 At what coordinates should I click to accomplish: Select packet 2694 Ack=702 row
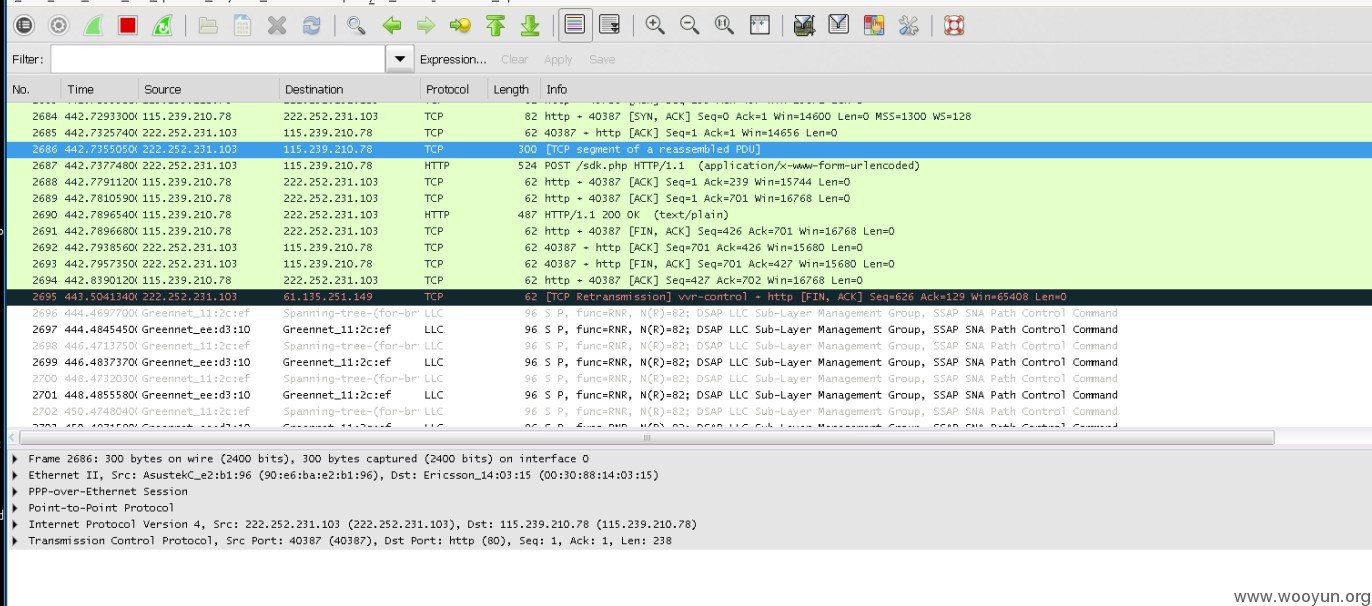pos(689,280)
